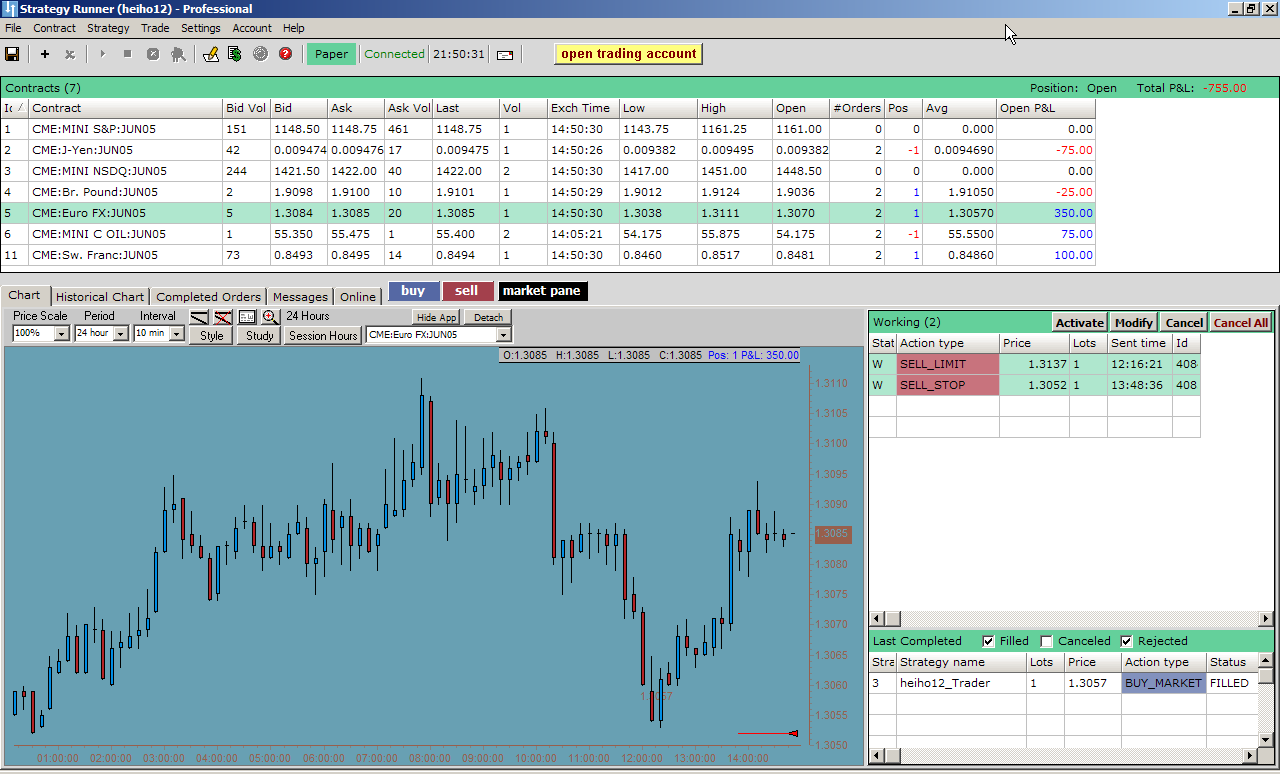The width and height of the screenshot is (1280, 774).
Task: Click the chart Style button
Action: click(x=212, y=336)
